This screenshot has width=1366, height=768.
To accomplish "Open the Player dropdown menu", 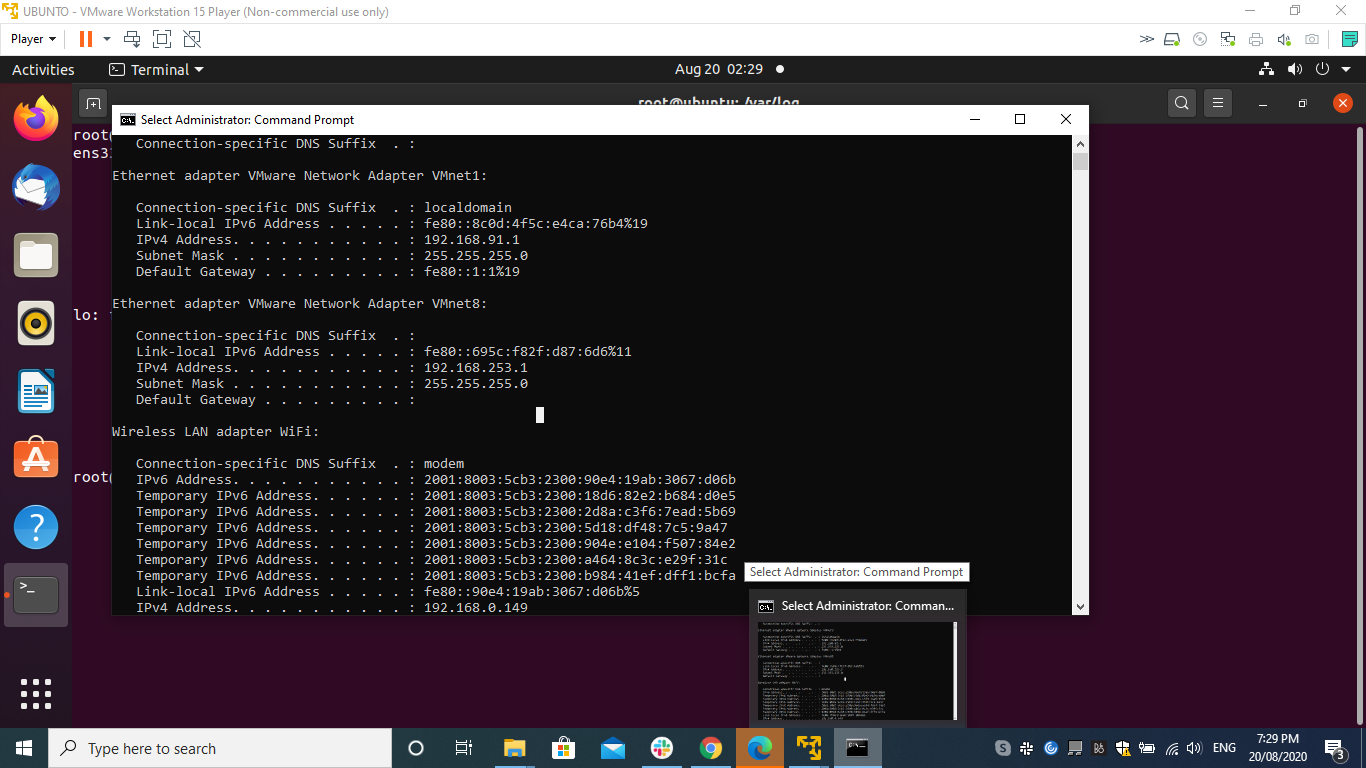I will pos(33,39).
